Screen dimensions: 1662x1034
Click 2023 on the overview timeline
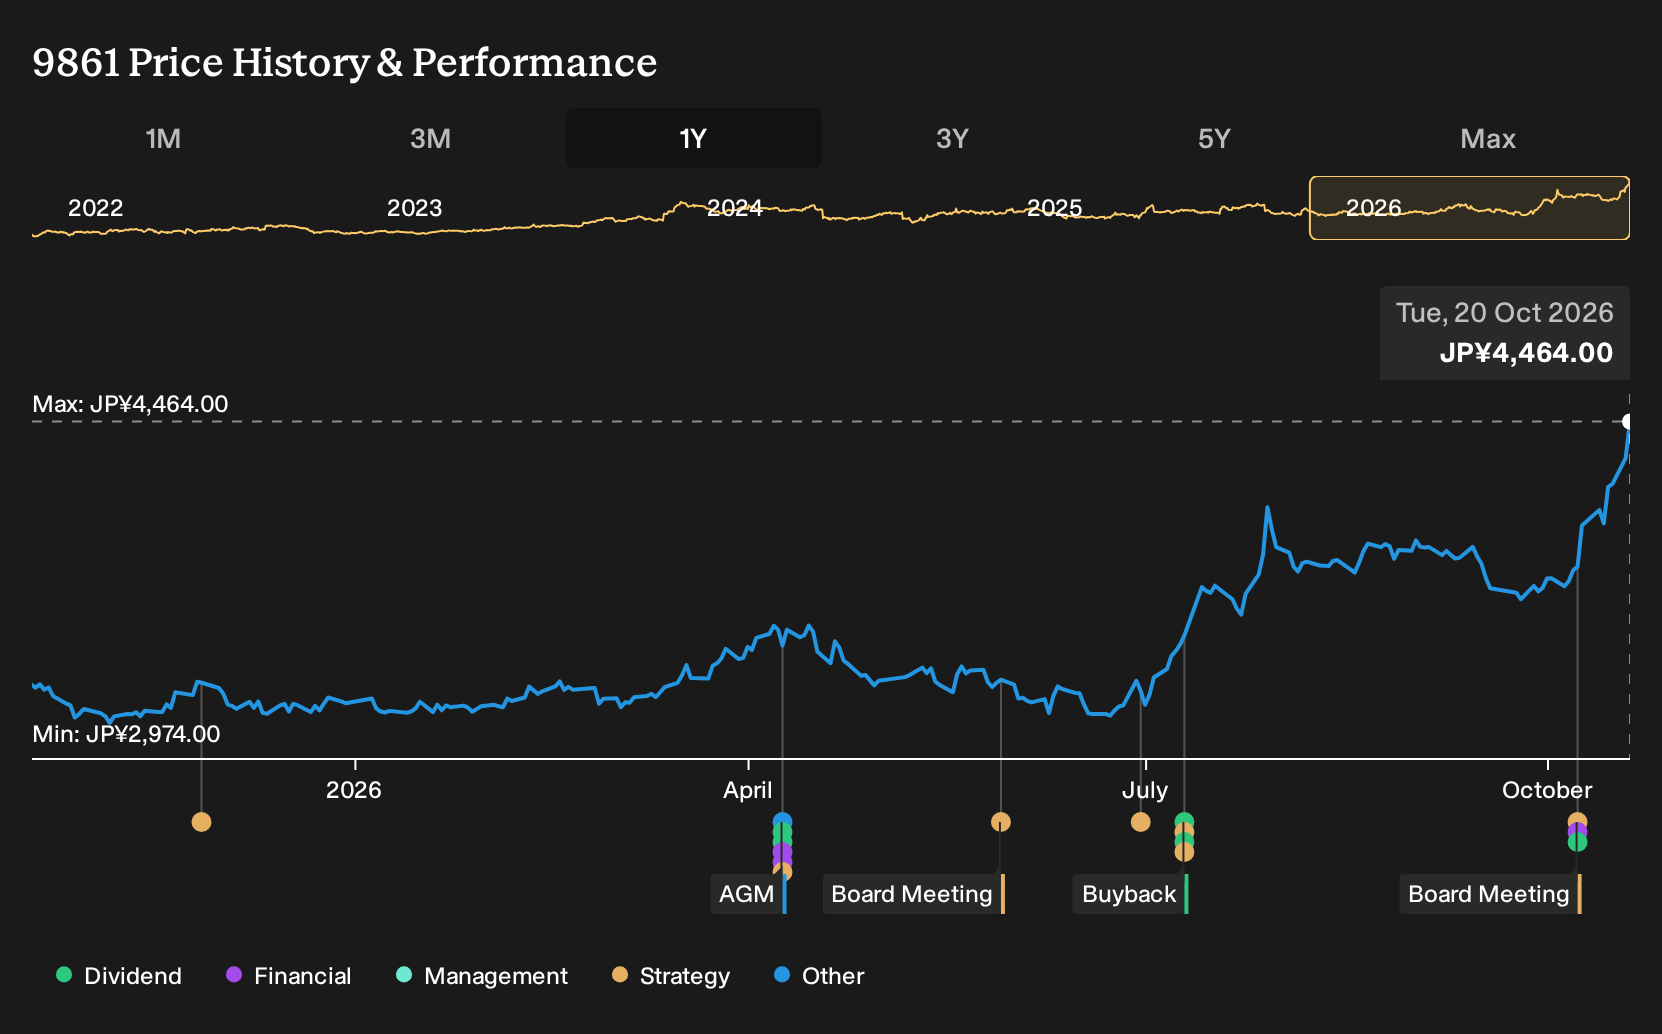414,208
